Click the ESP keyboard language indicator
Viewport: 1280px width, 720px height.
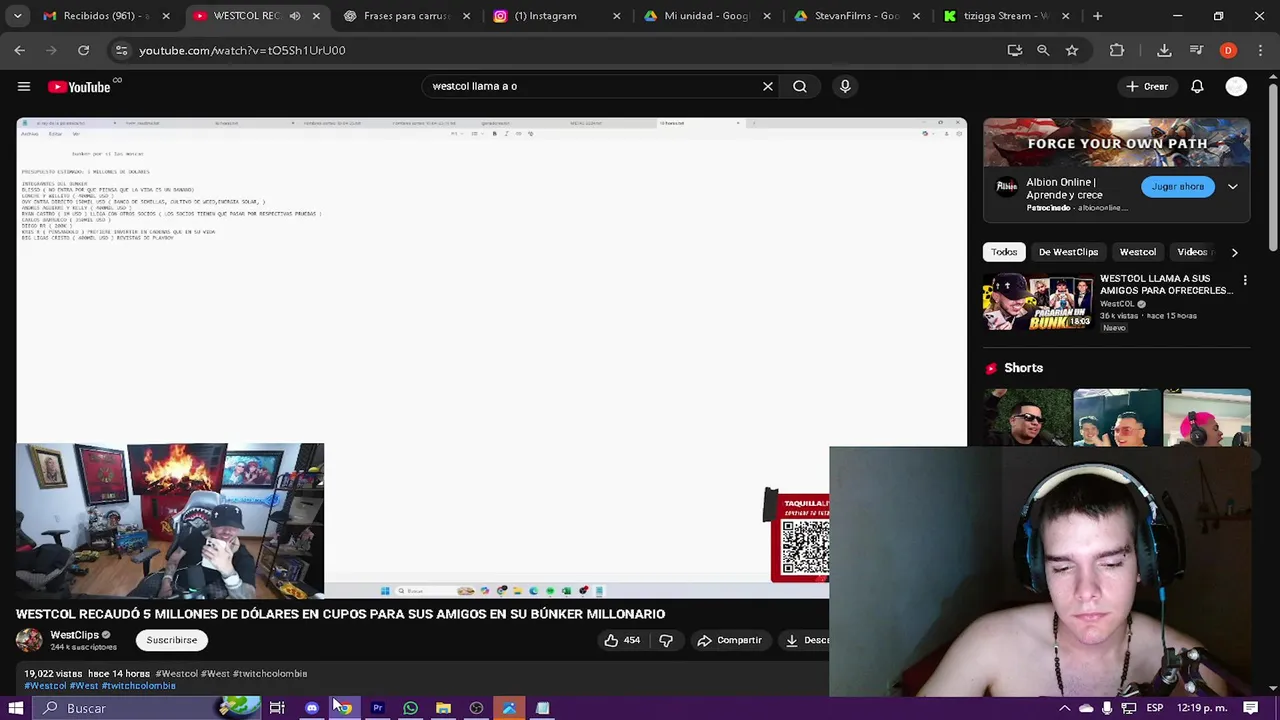[1154, 708]
